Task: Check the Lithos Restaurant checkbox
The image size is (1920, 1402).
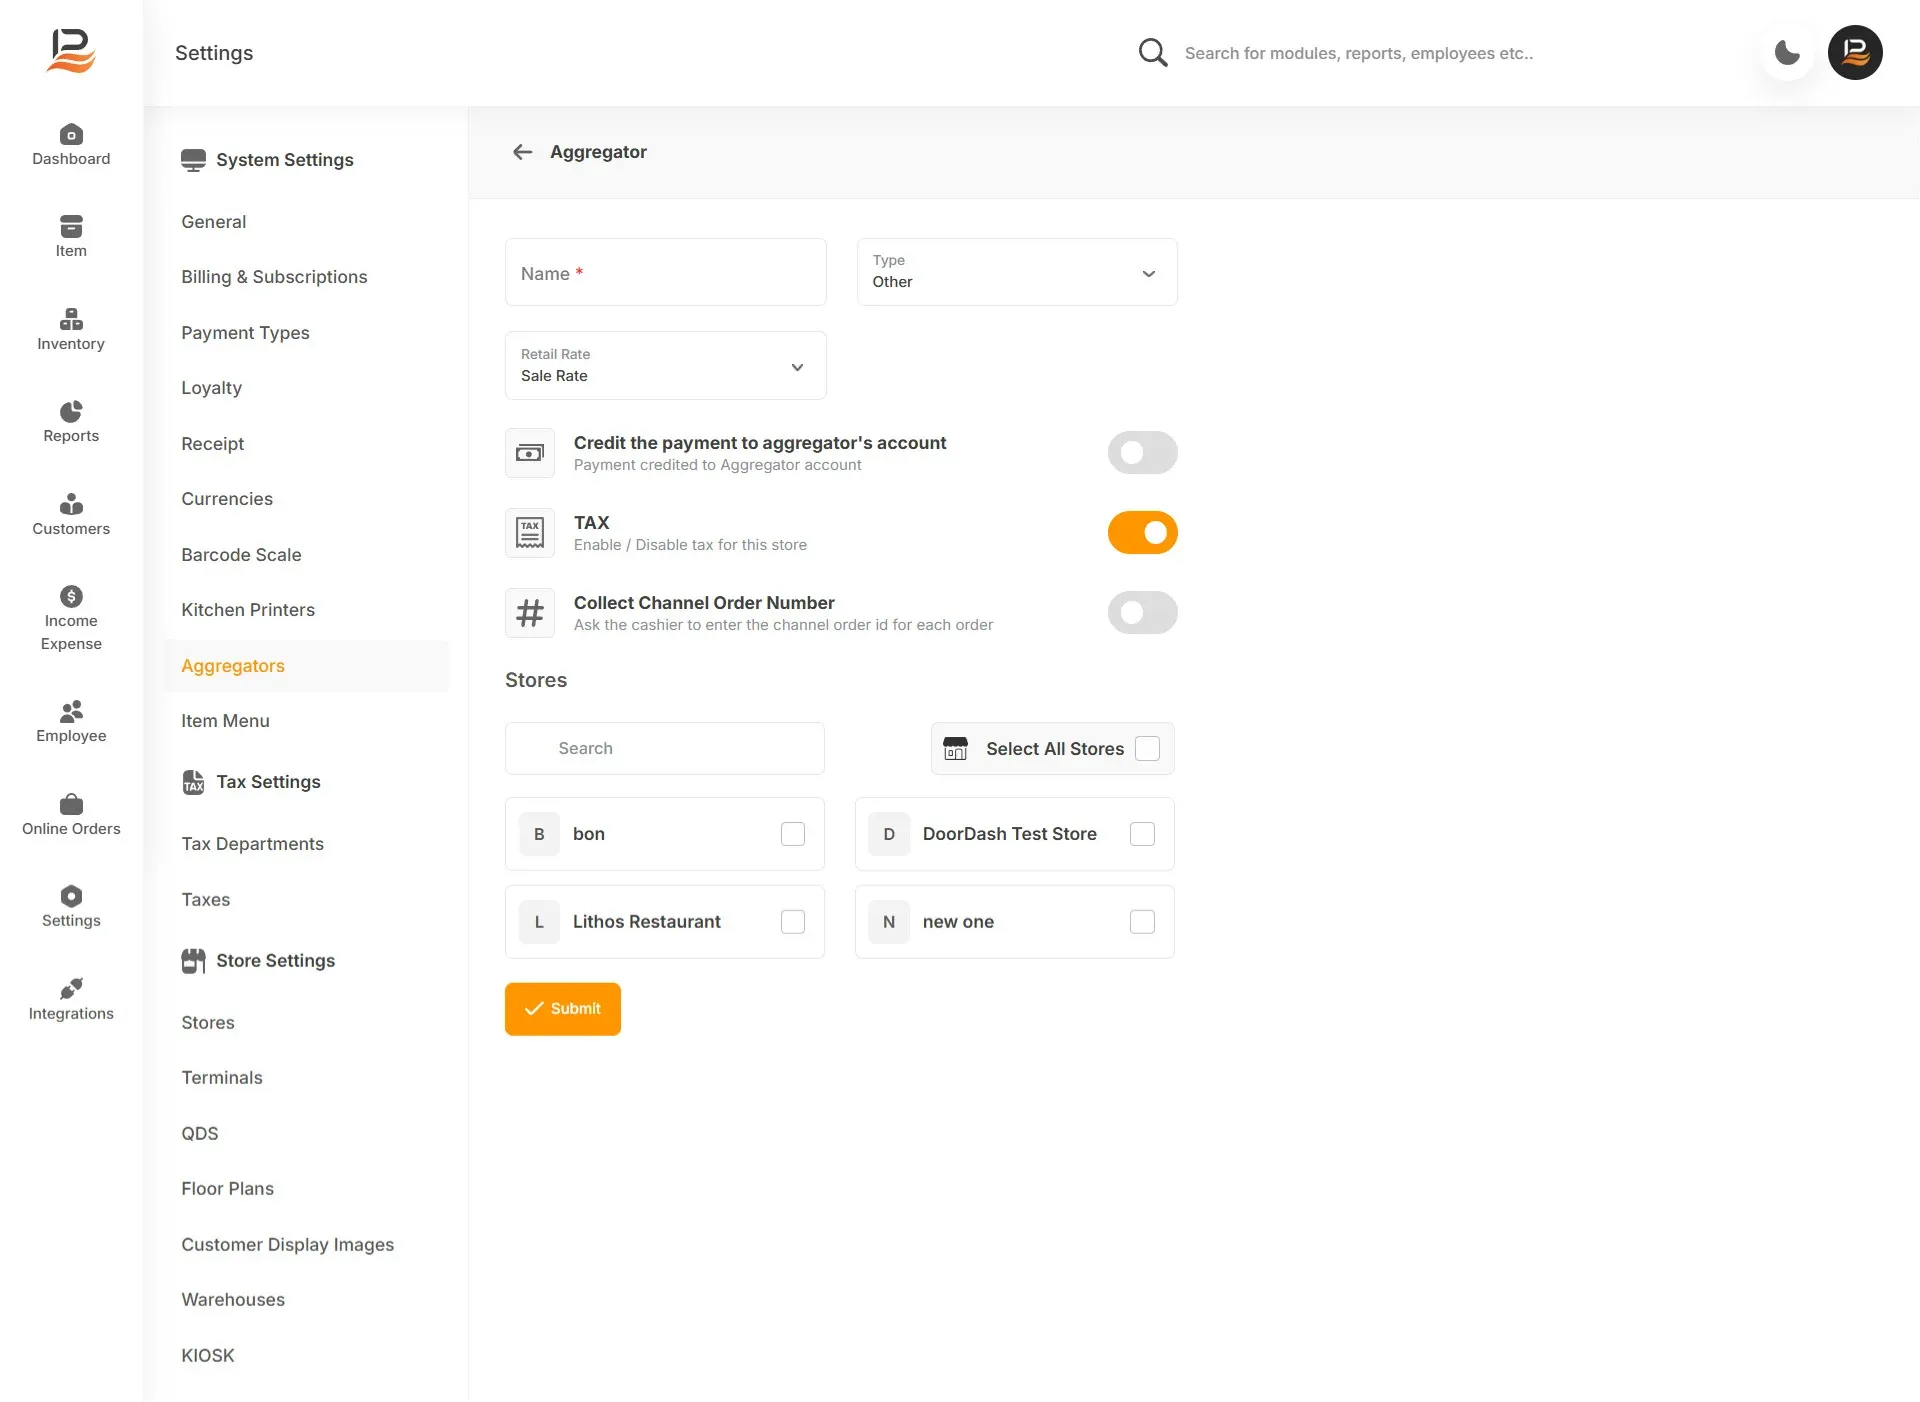Action: tap(793, 922)
